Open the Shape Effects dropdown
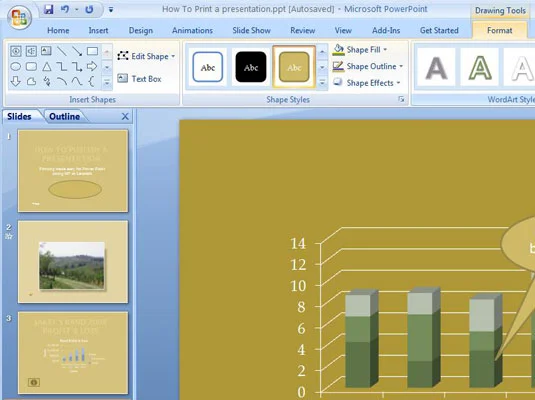The height and width of the screenshot is (400, 535). coord(366,83)
